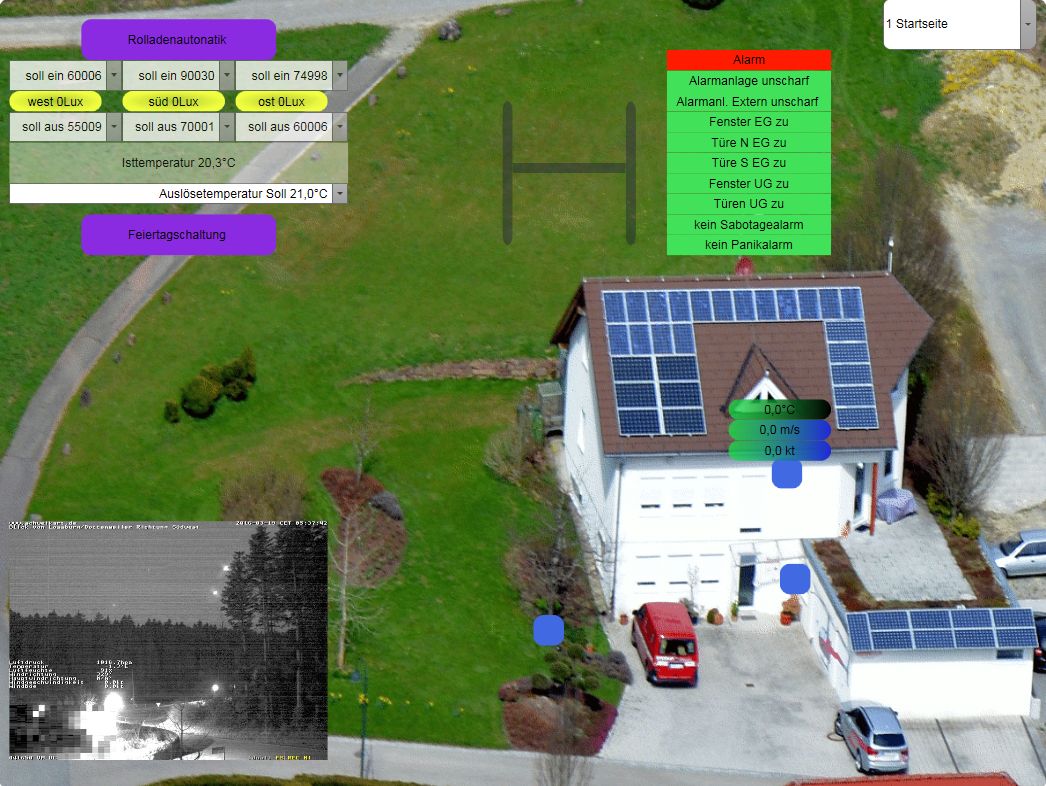
Task: Open the Auslösetemperatur Soll 21,0°C dropdown
Action: (x=340, y=194)
